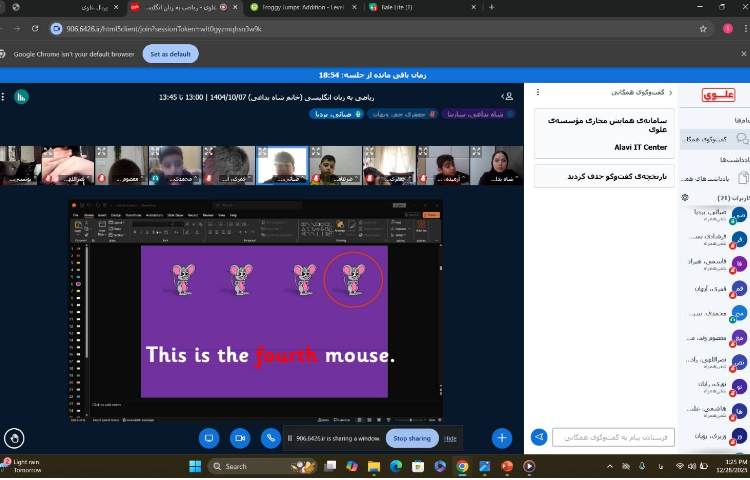Open the shared notes item in sidebar
Image resolution: width=750 pixels, height=480 pixels.
pos(714,177)
